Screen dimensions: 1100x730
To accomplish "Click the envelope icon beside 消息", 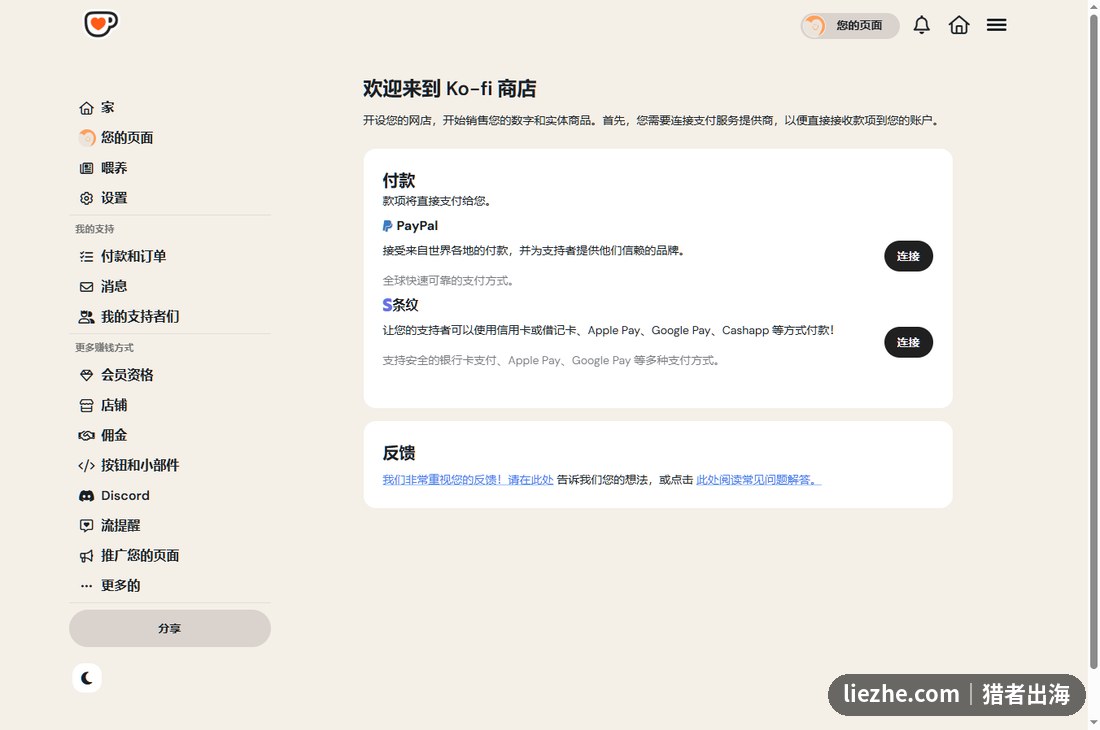I will coord(86,287).
